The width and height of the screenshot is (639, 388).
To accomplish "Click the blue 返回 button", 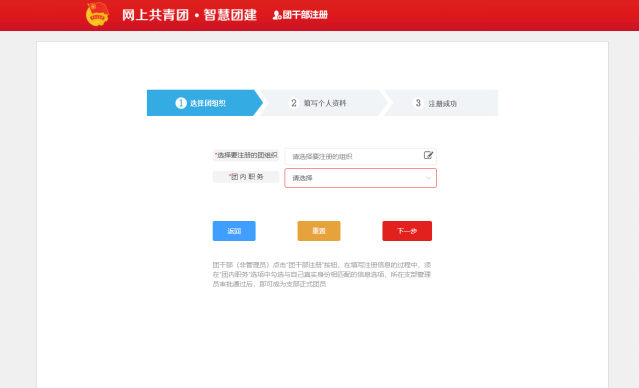I will pyautogui.click(x=234, y=231).
